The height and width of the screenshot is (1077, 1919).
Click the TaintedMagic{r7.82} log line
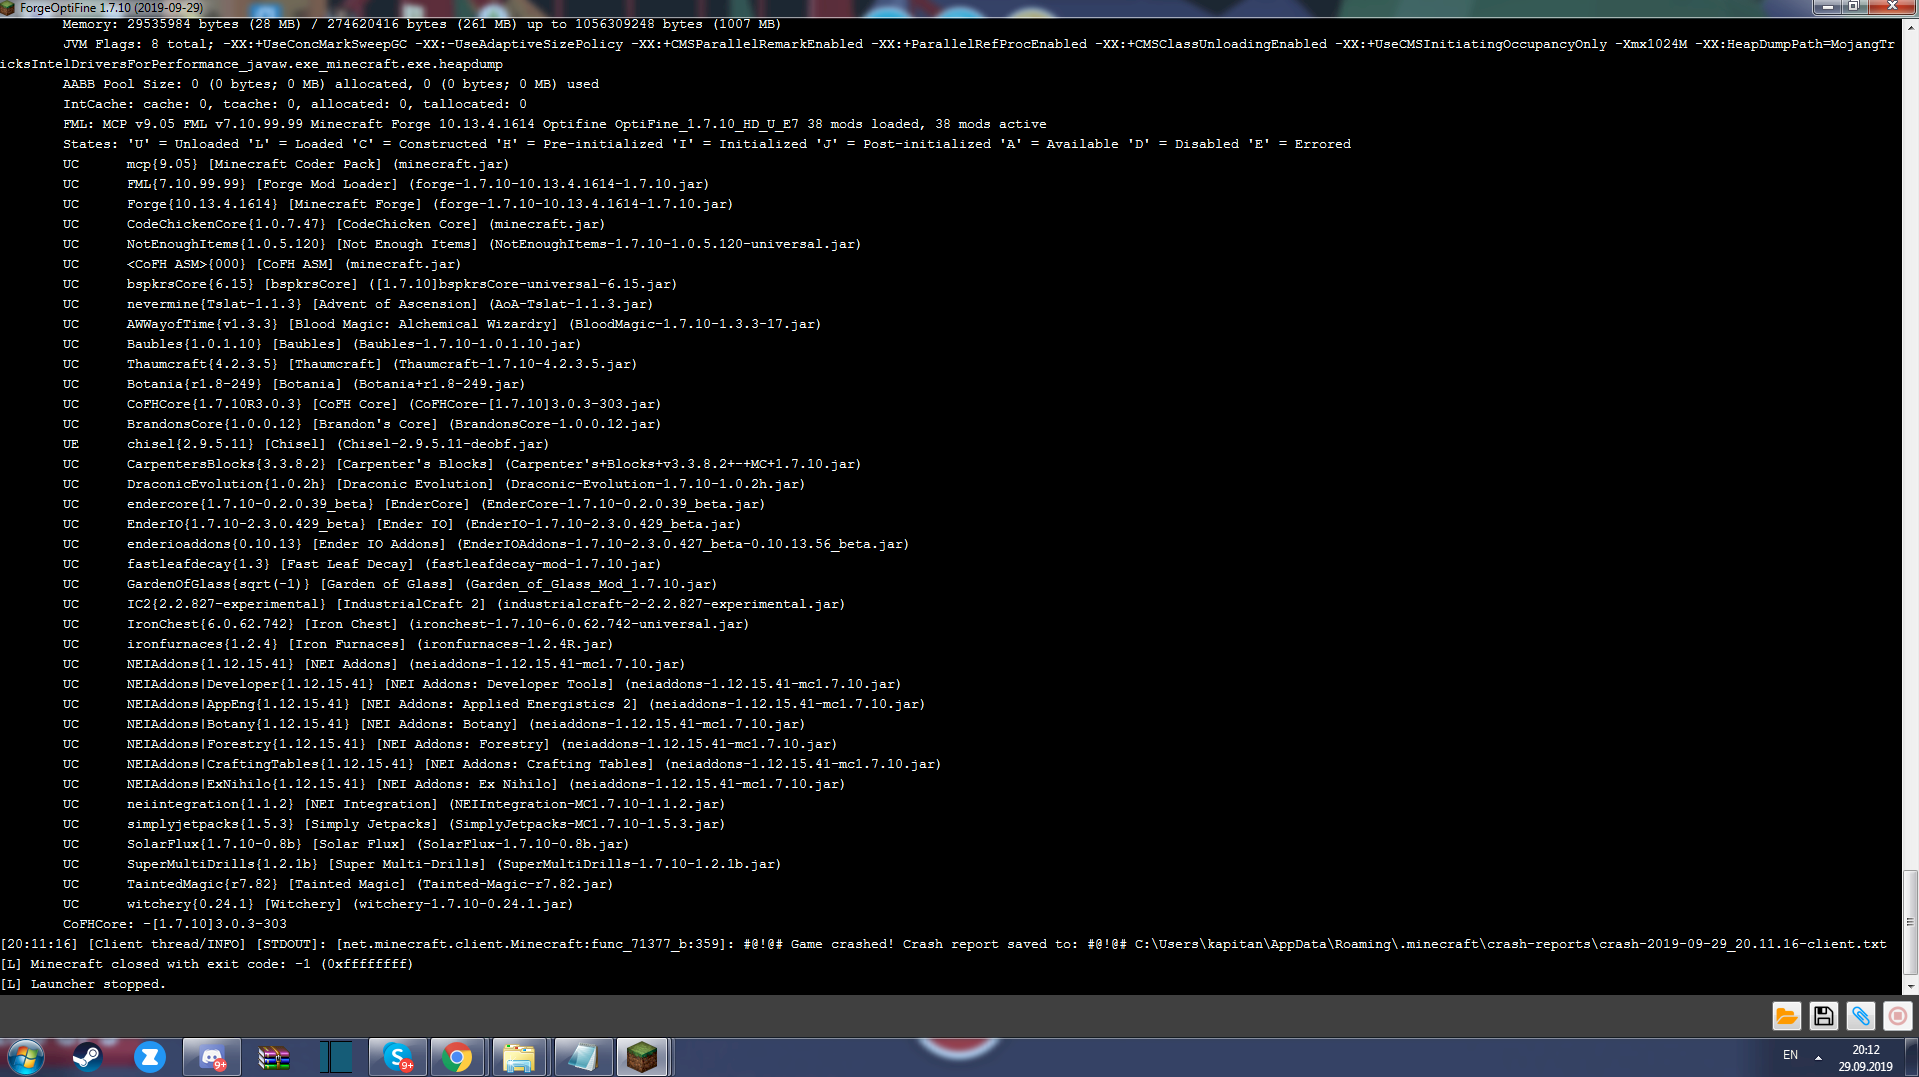(338, 884)
